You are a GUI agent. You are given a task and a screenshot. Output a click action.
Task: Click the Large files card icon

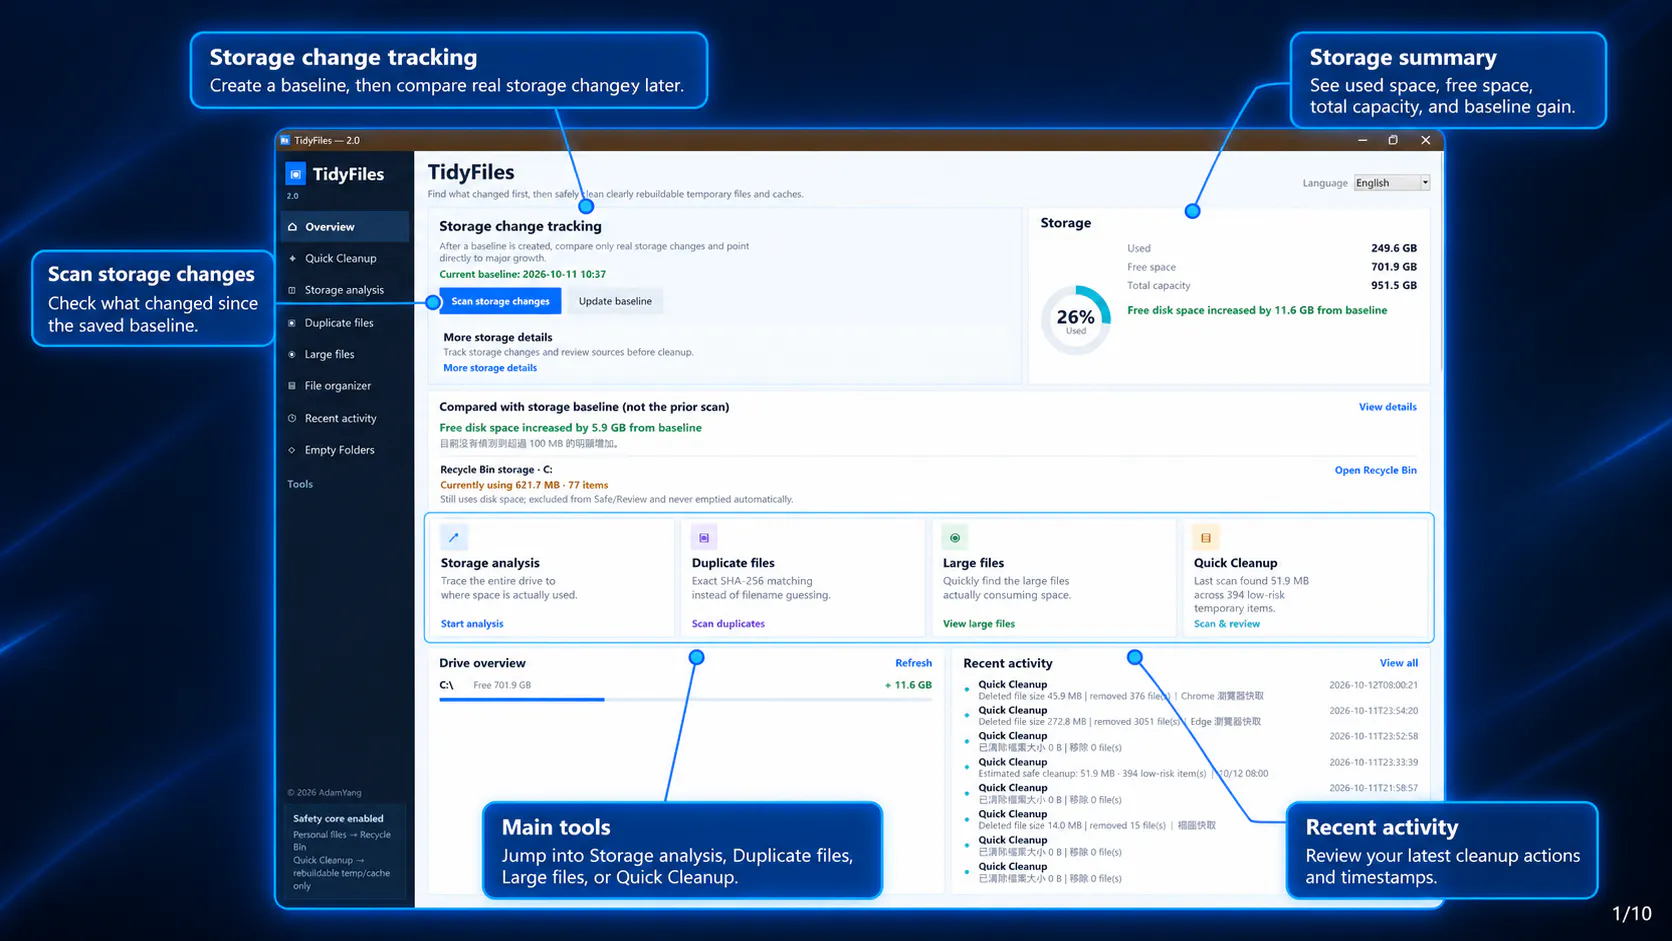tap(955, 538)
